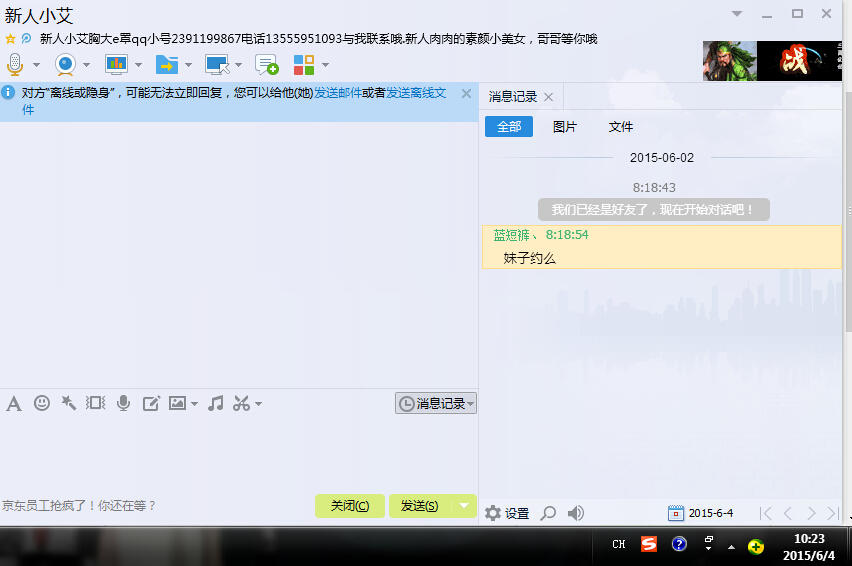Image resolution: width=852 pixels, height=566 pixels.
Task: Go to next page of records
Action: 811,513
